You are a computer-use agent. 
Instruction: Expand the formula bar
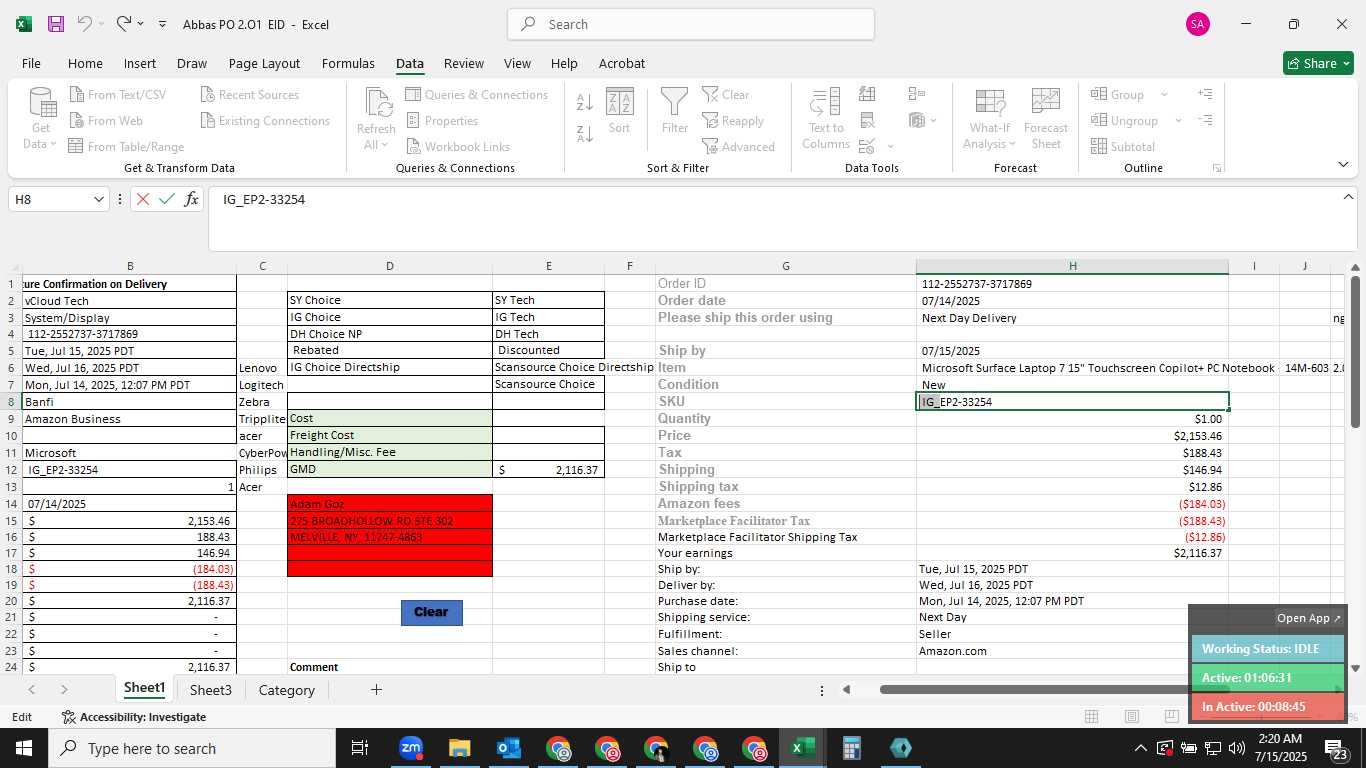click(x=1348, y=197)
